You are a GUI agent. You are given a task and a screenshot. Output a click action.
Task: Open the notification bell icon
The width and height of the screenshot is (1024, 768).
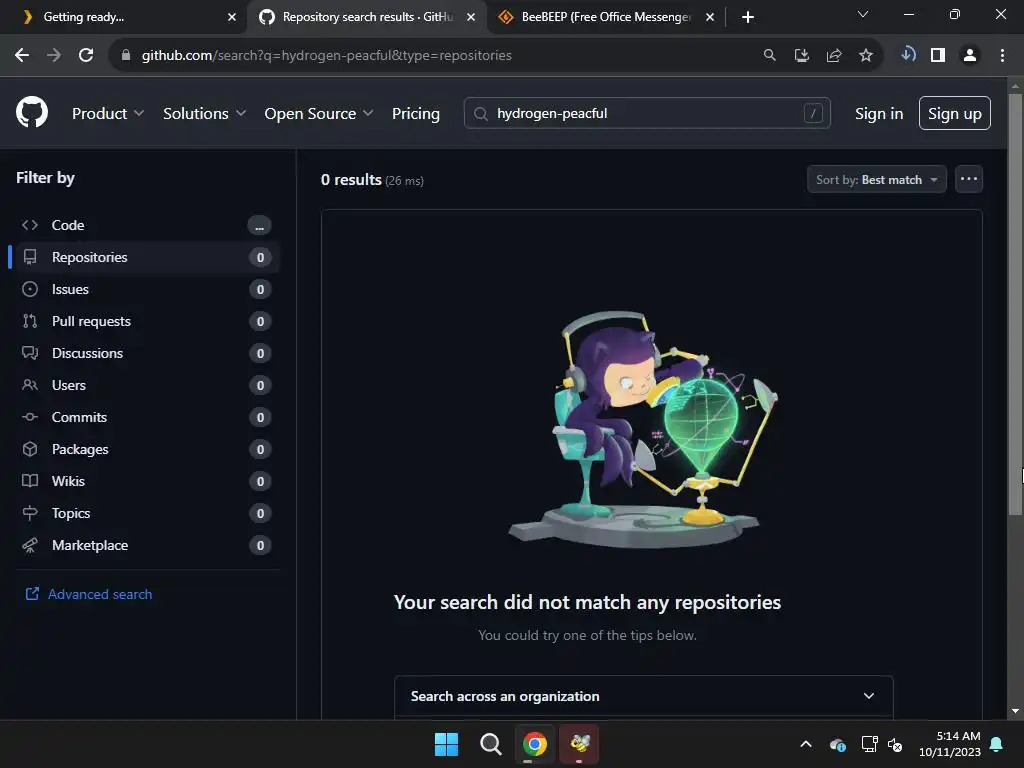coord(997,744)
